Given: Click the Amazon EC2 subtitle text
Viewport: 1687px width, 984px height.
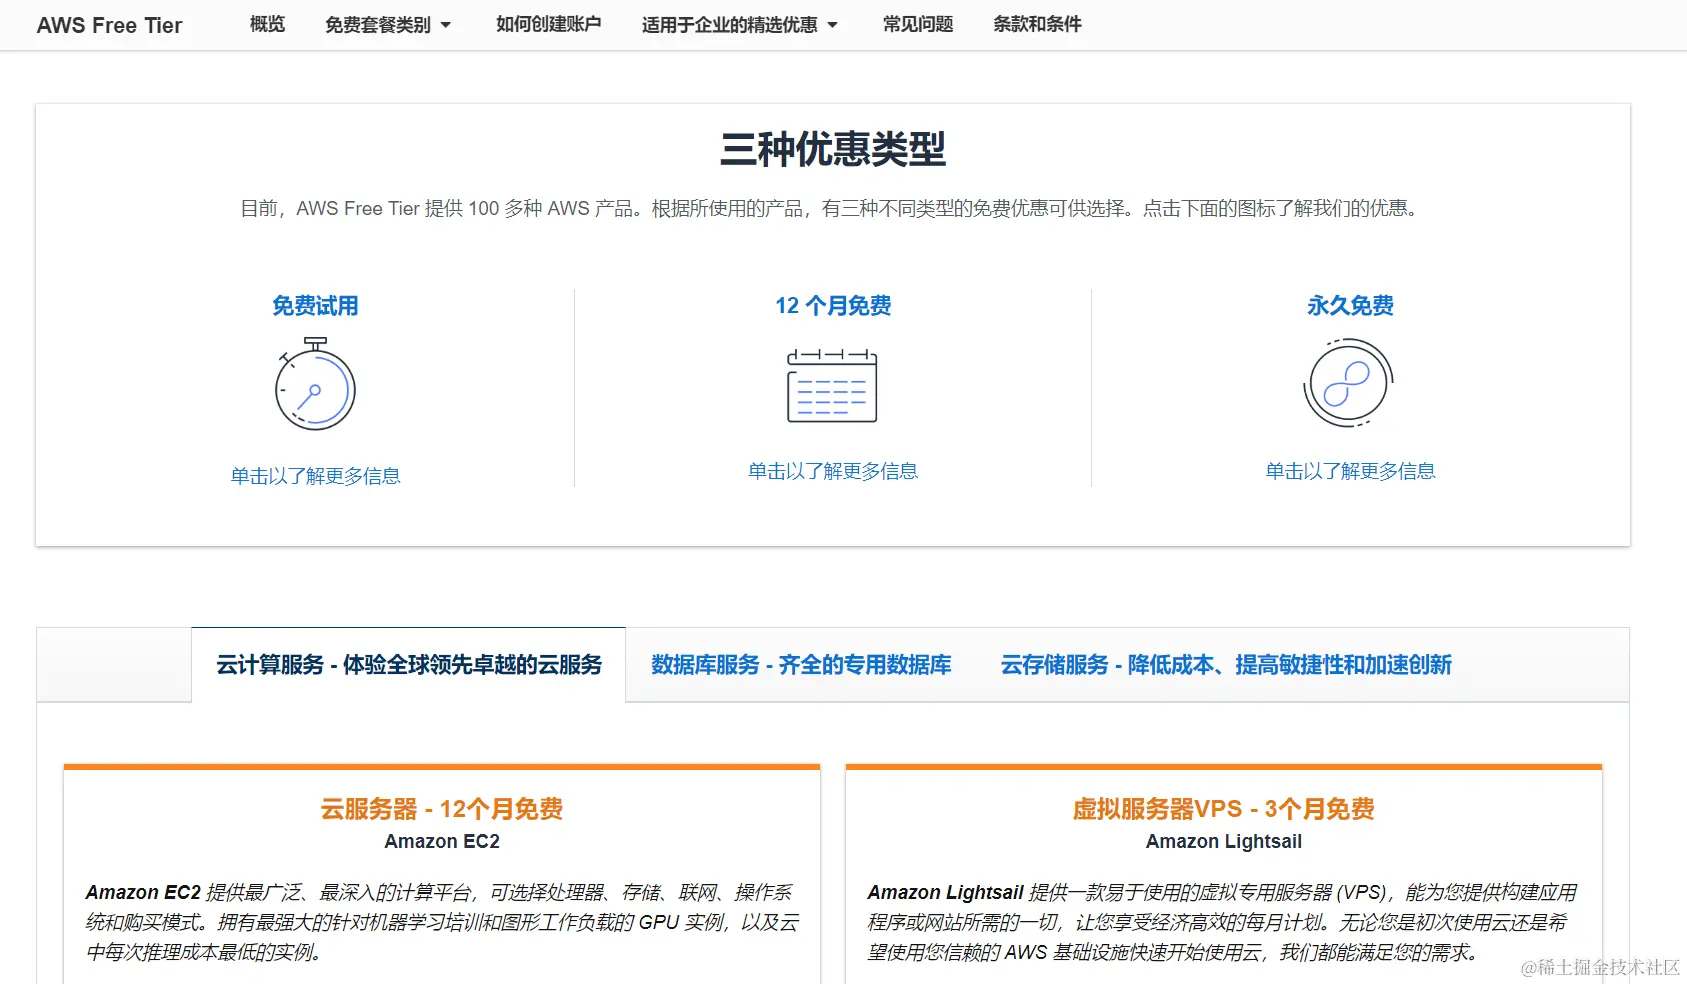Looking at the screenshot, I should (x=442, y=842).
